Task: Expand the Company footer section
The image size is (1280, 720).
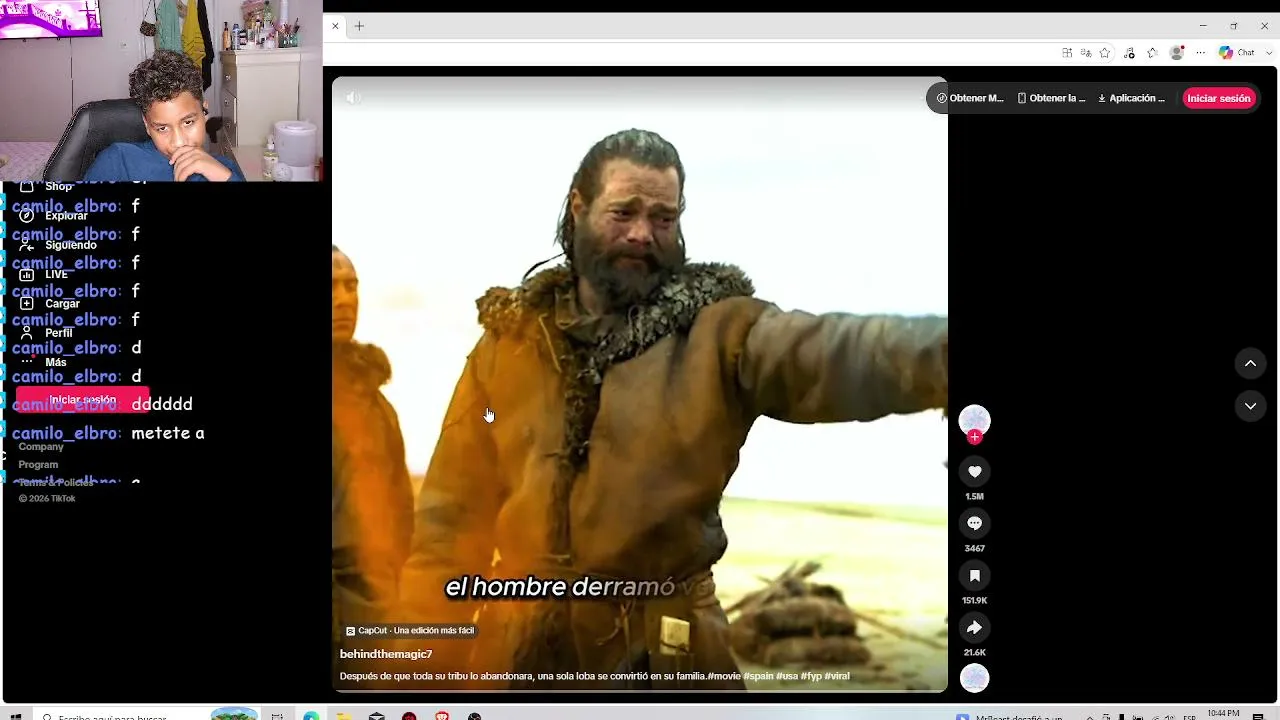Action: pos(41,447)
